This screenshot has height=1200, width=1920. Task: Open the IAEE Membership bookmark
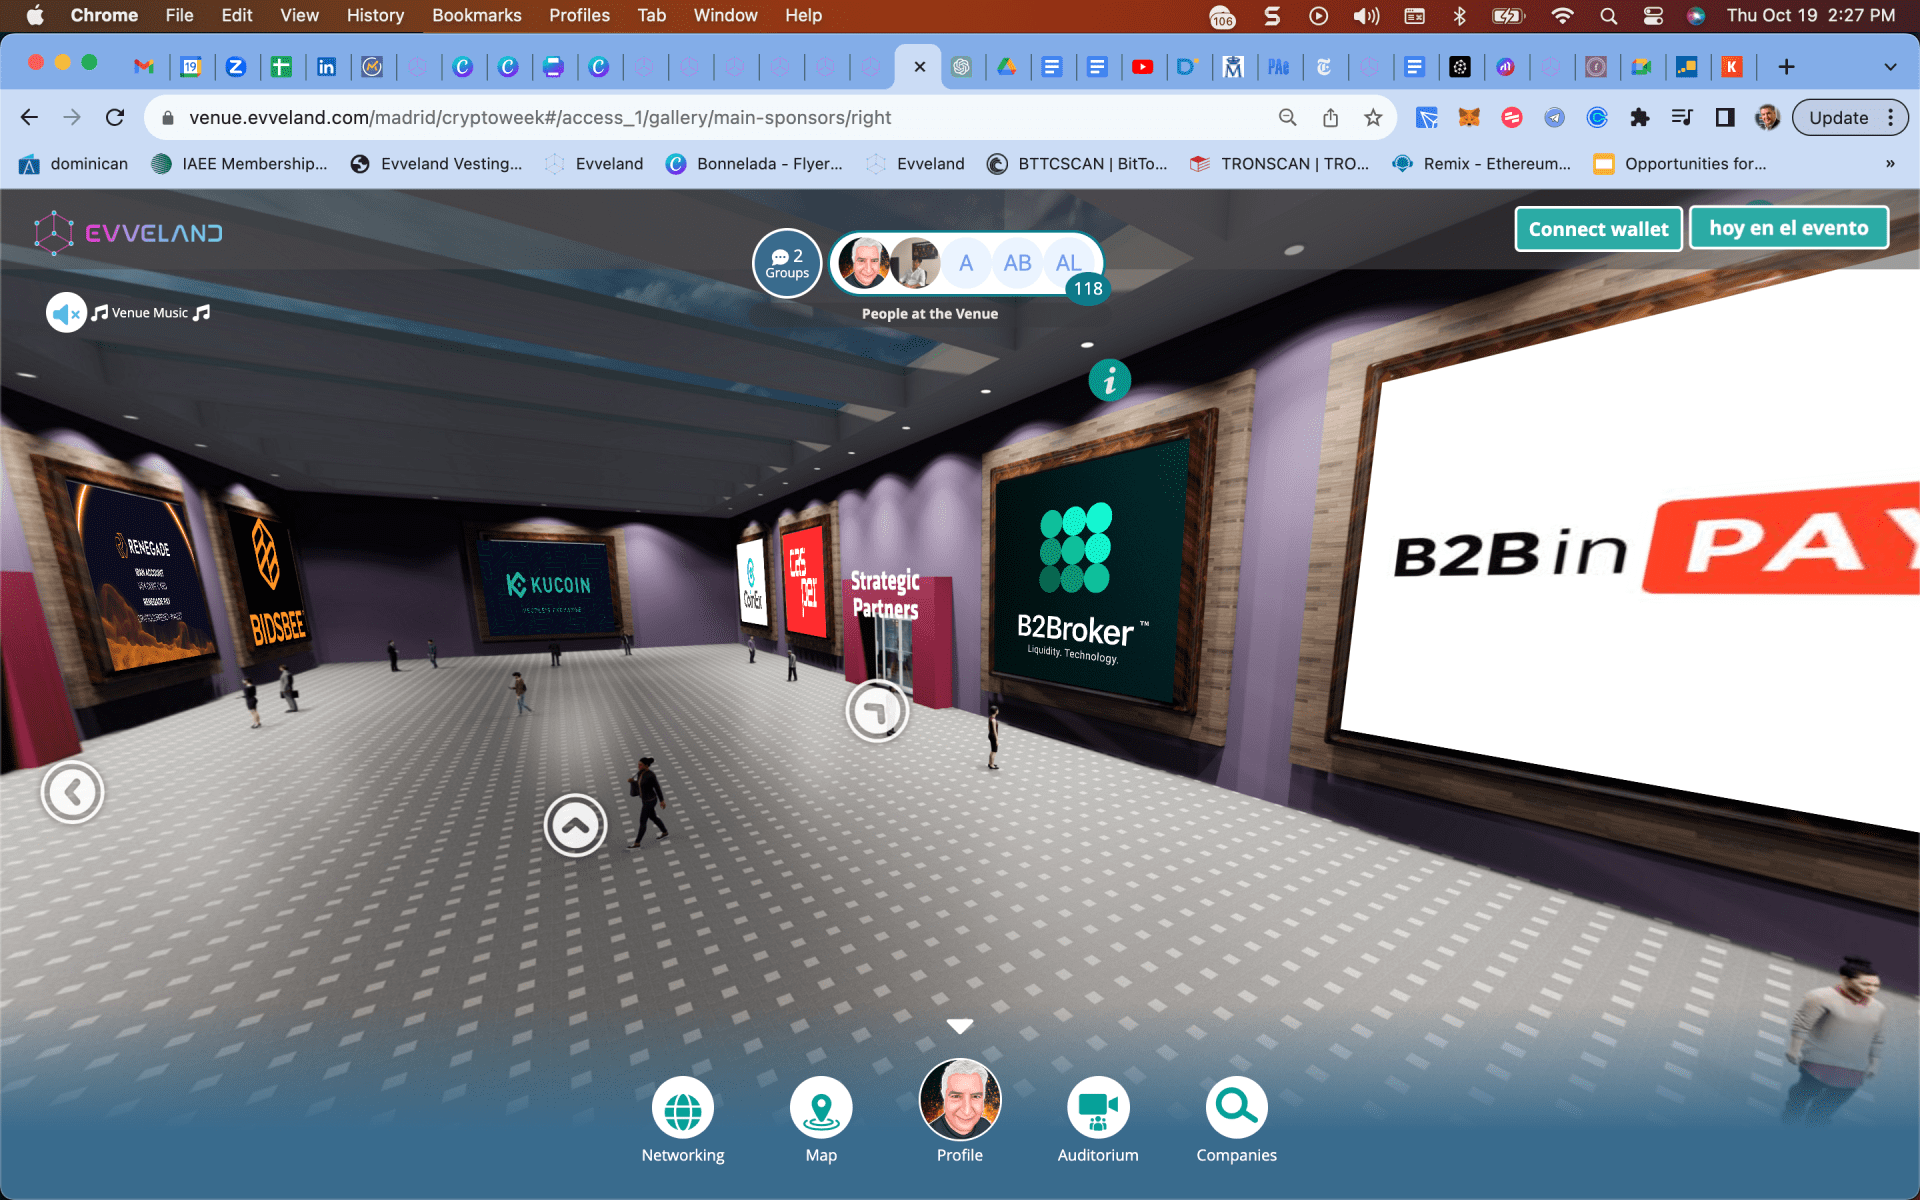click(x=239, y=164)
